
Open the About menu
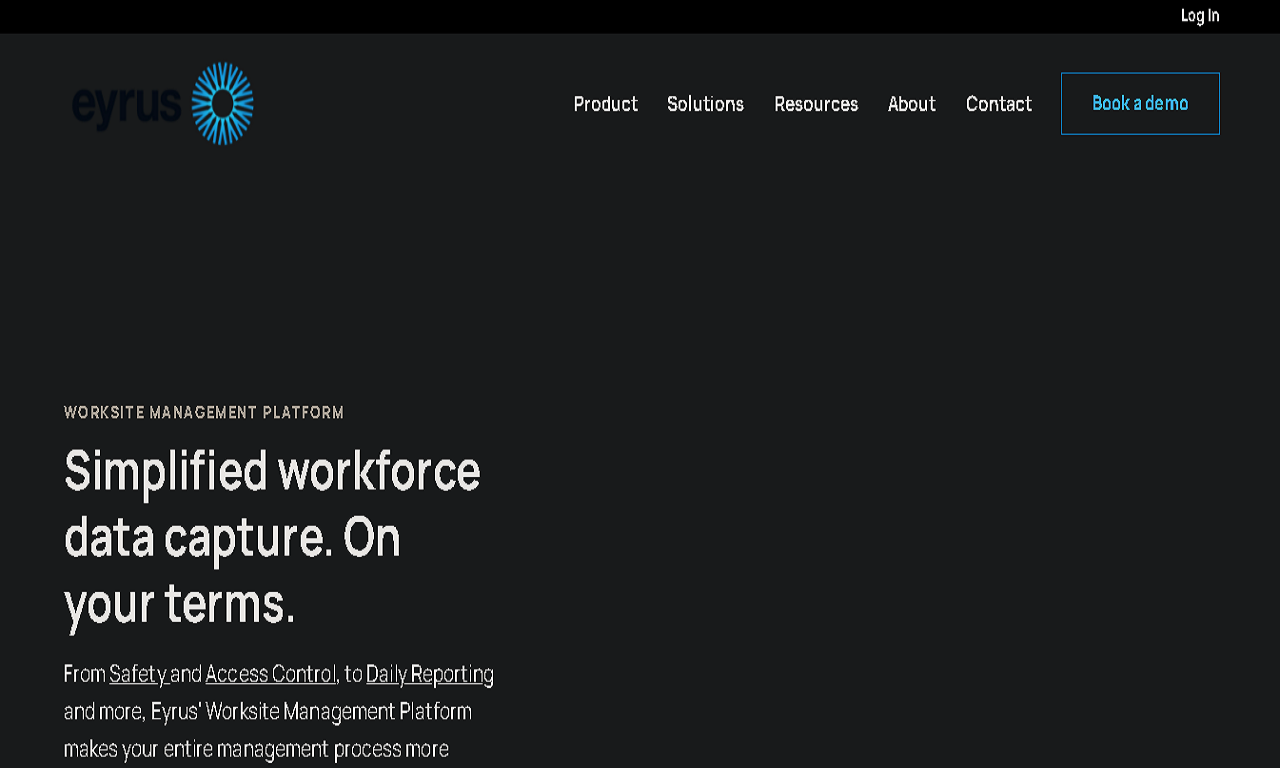tap(912, 104)
